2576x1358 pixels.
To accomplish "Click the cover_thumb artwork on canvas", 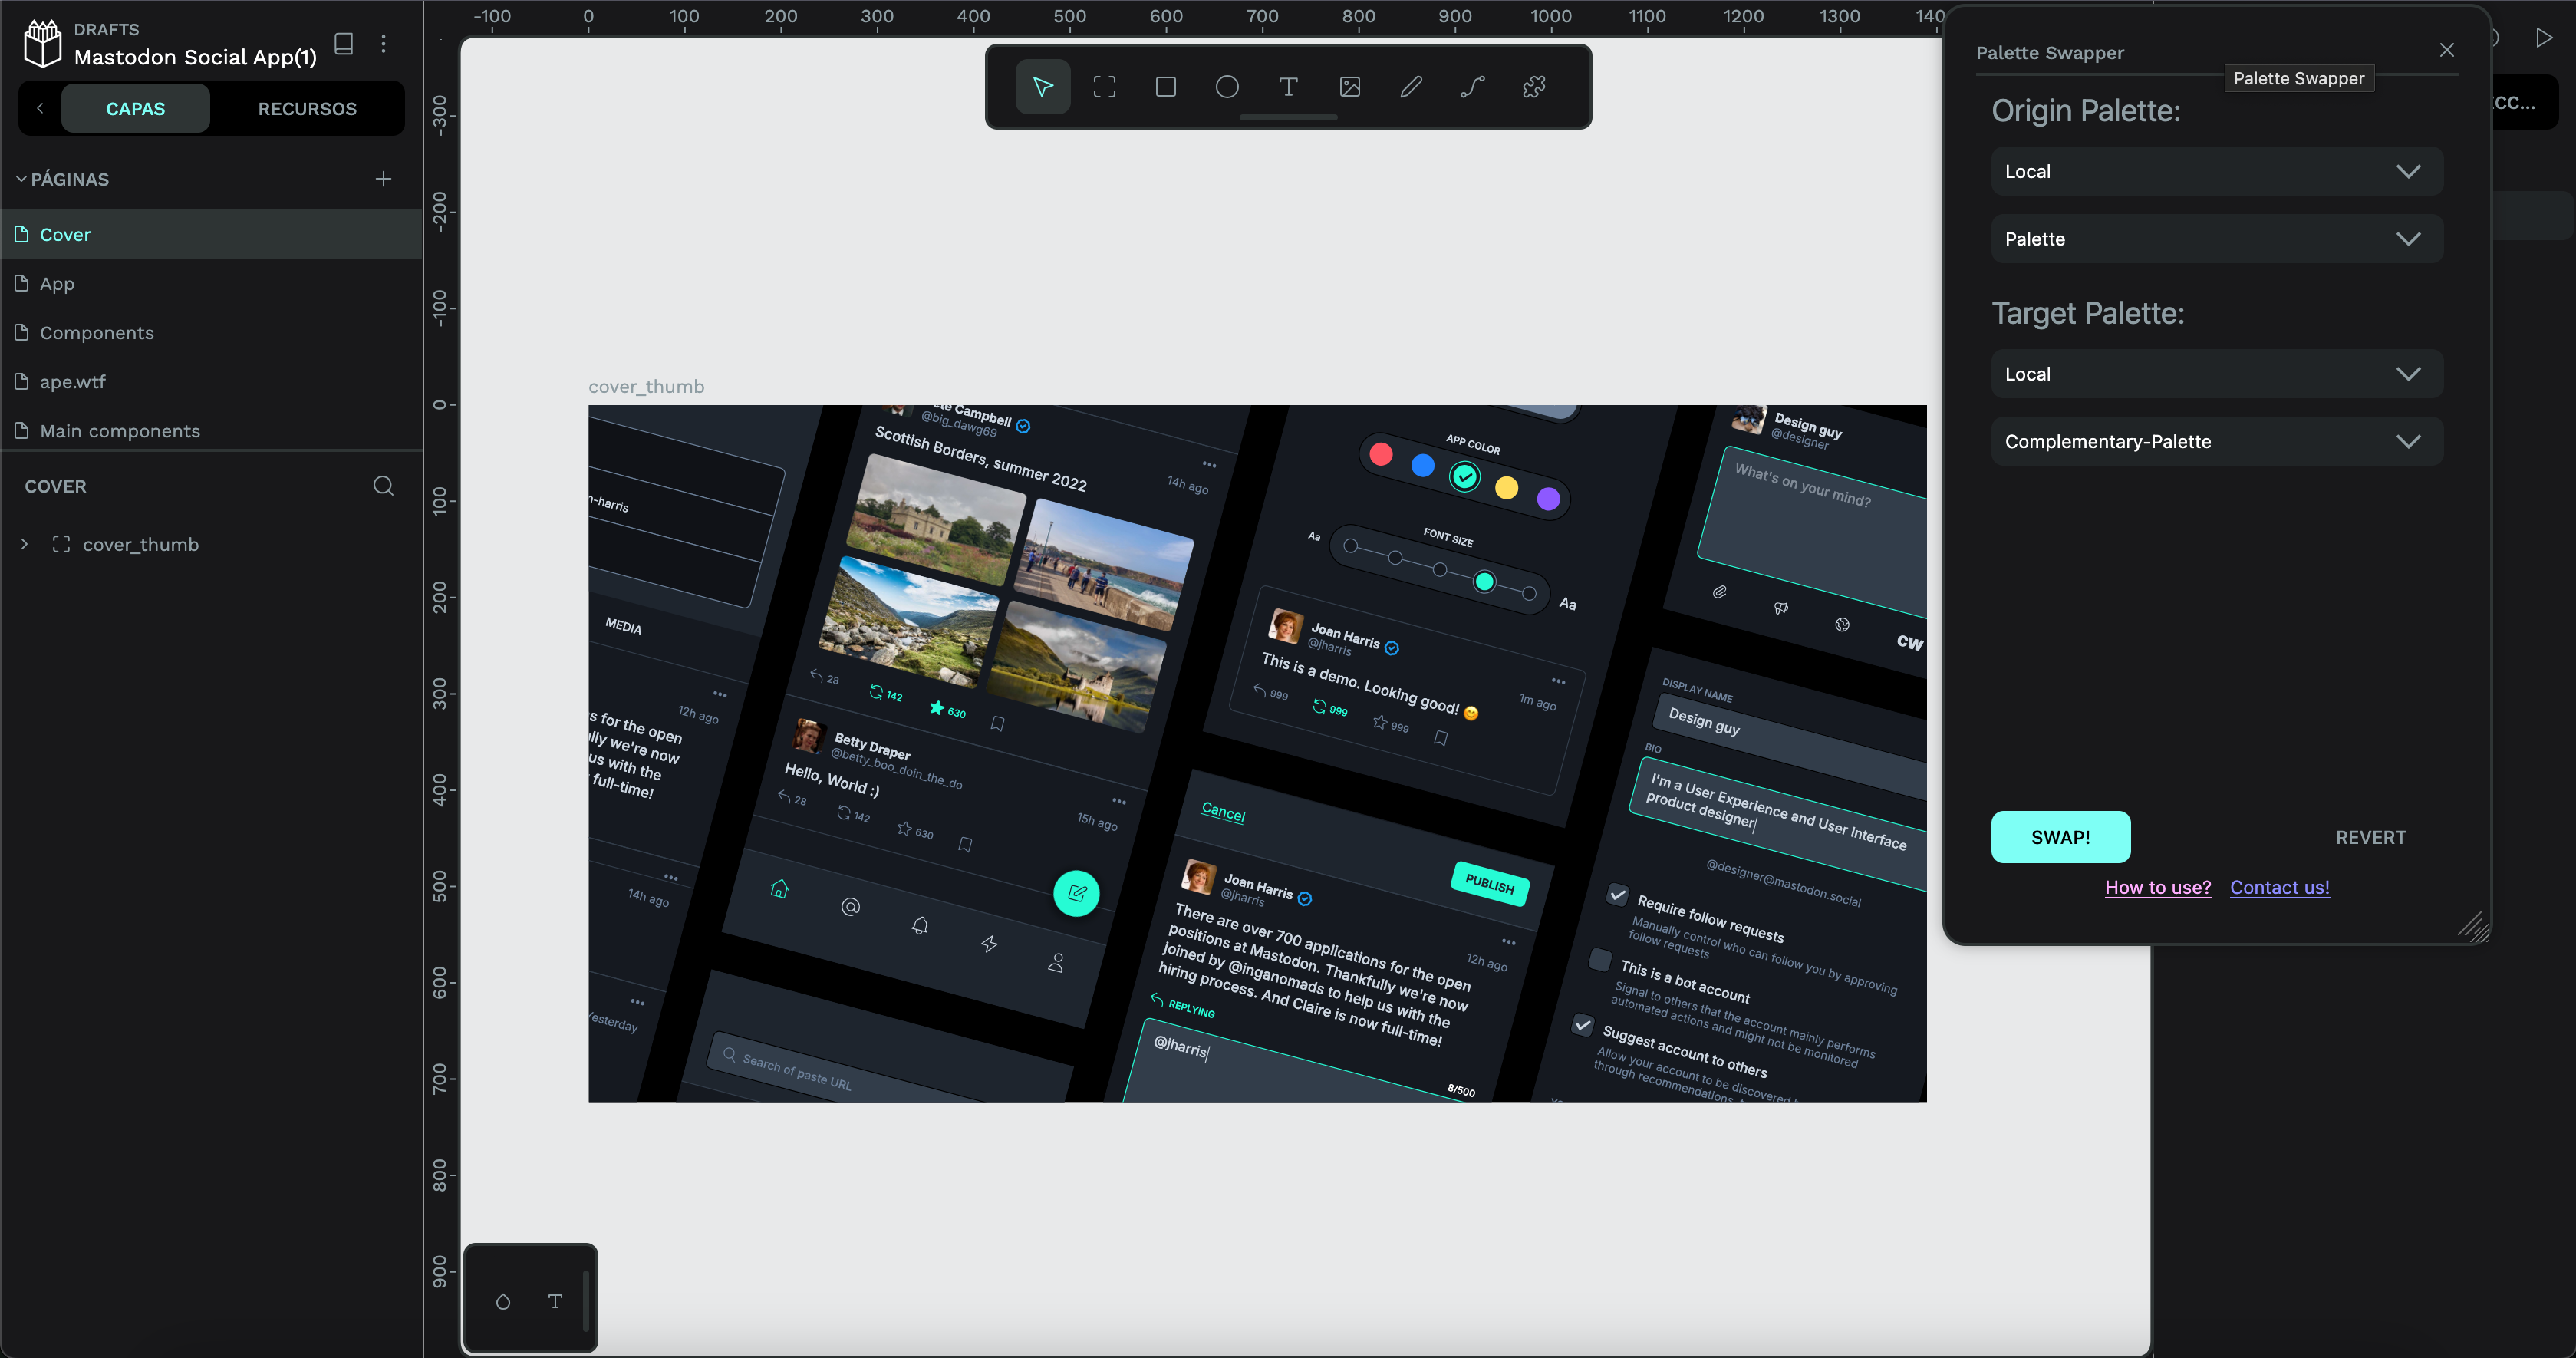I will [1257, 753].
